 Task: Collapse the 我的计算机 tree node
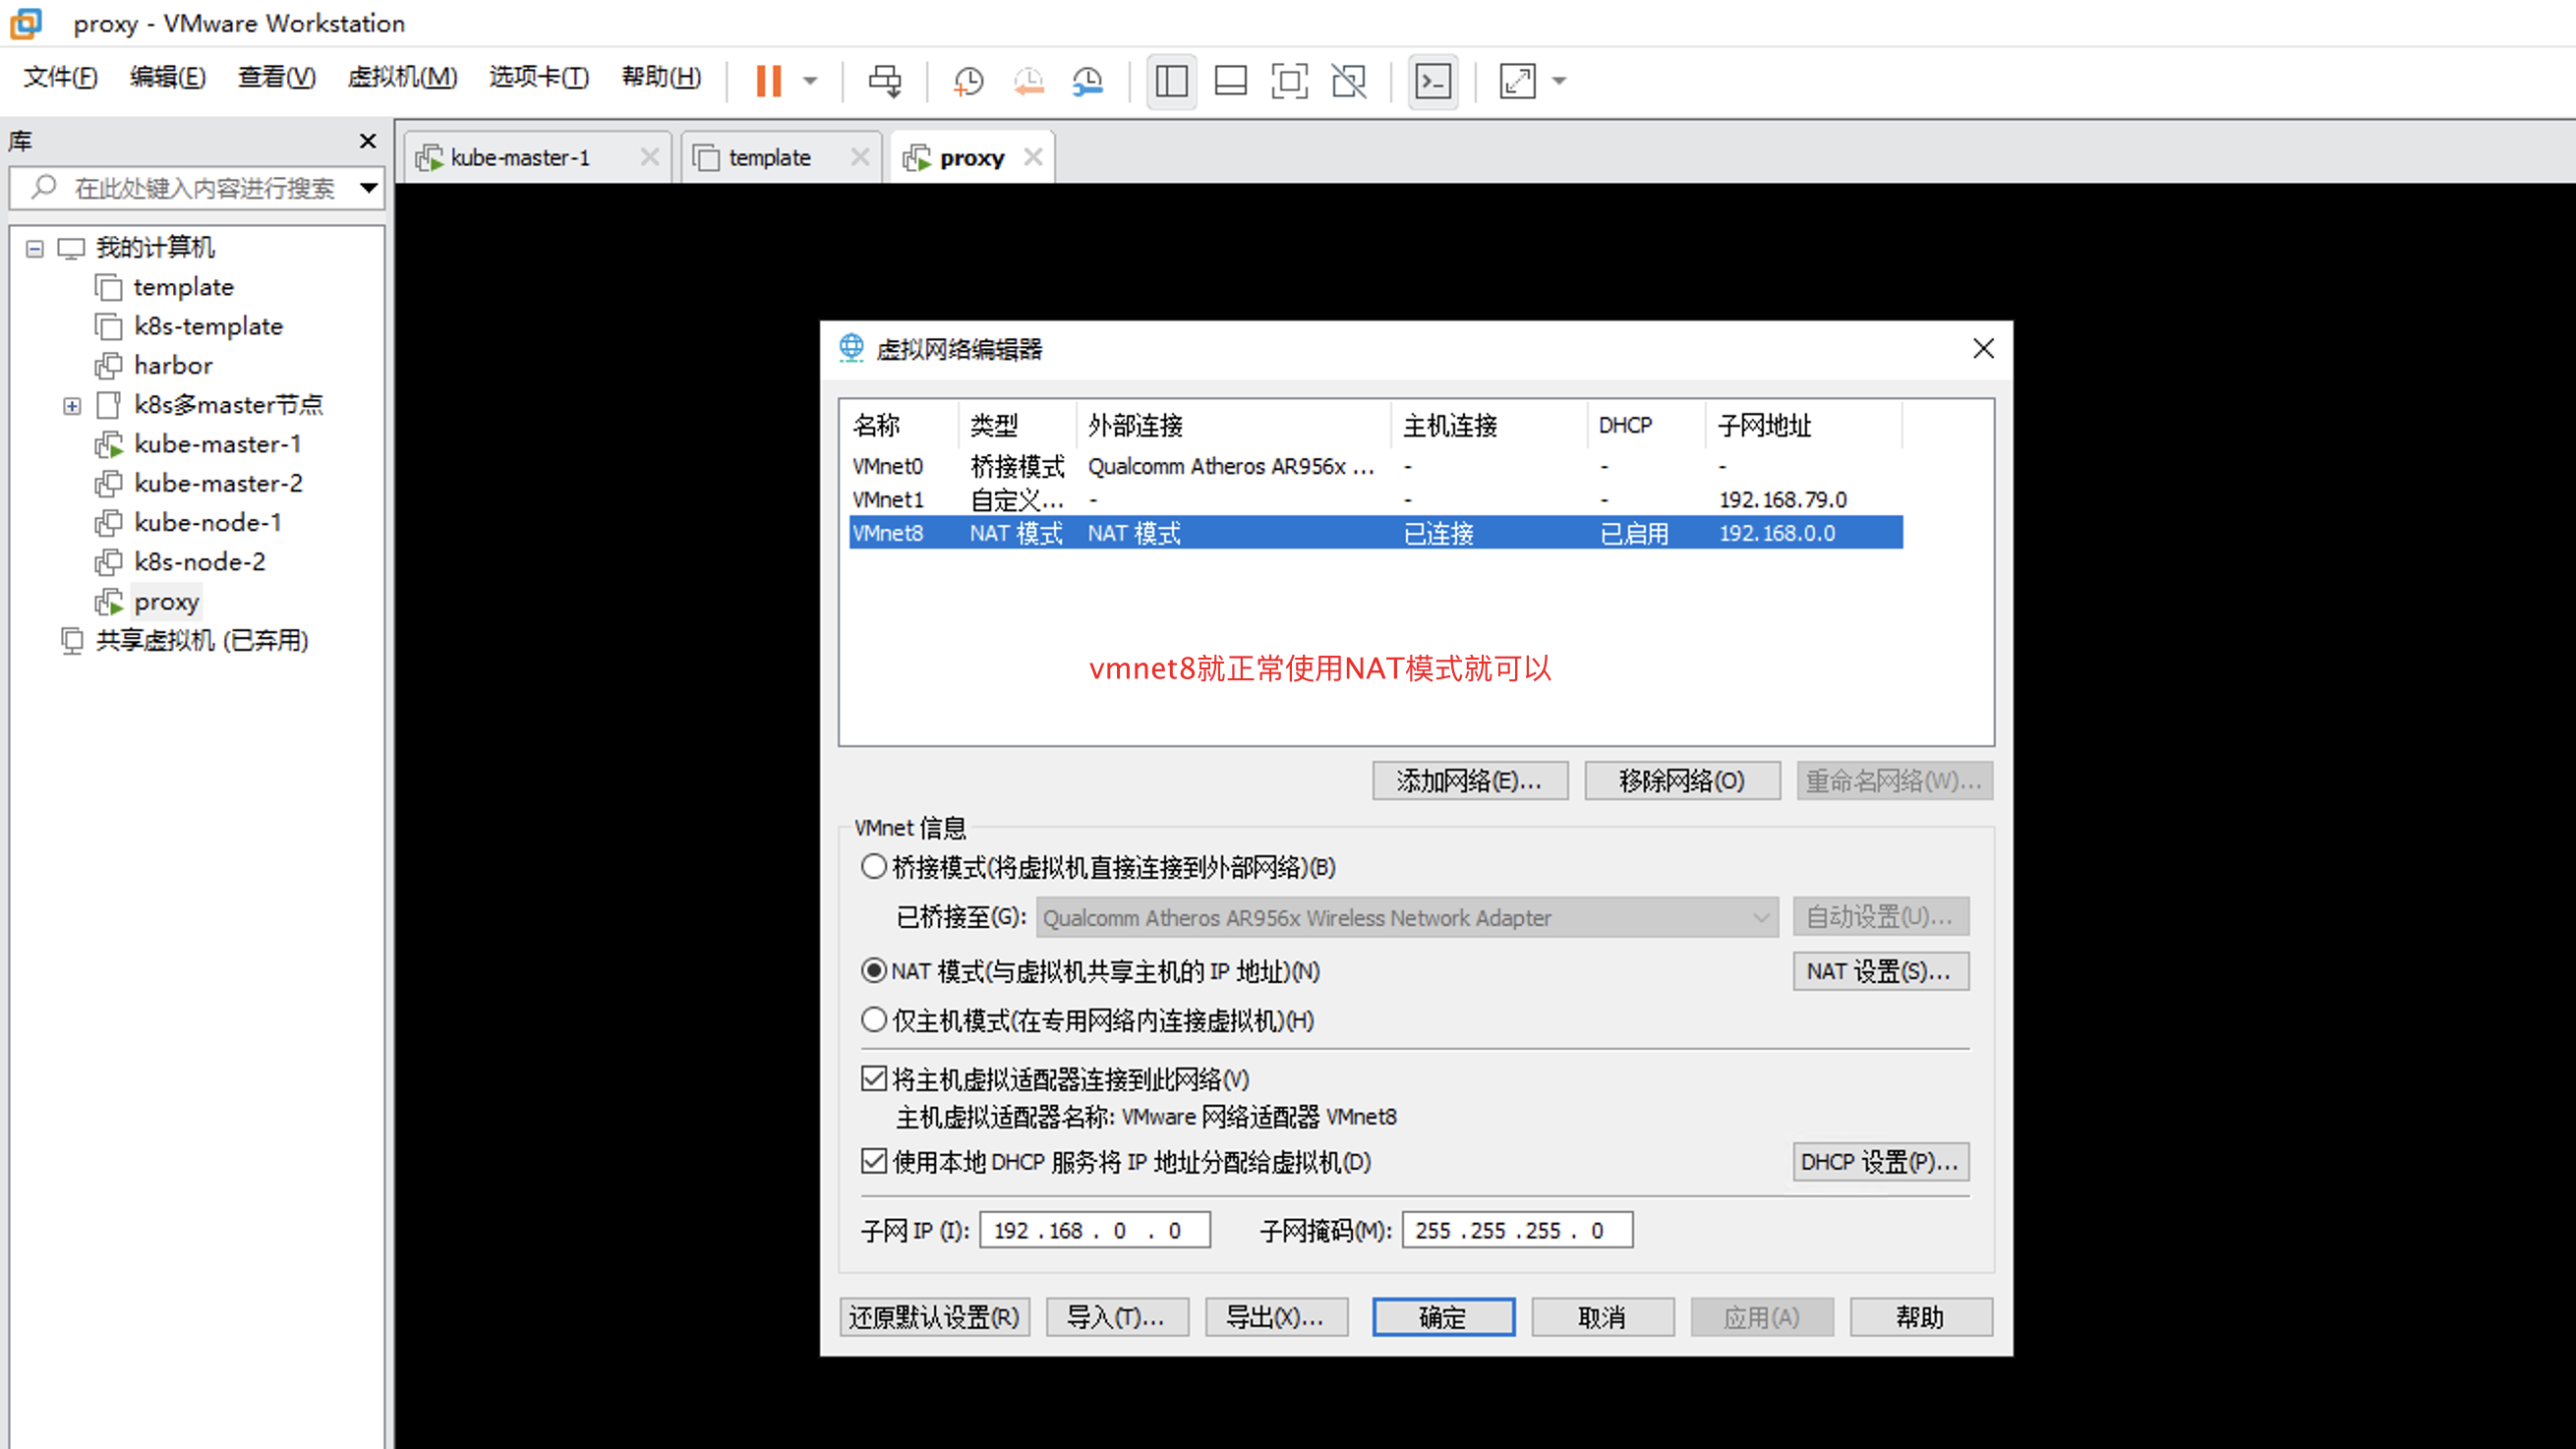(x=35, y=248)
